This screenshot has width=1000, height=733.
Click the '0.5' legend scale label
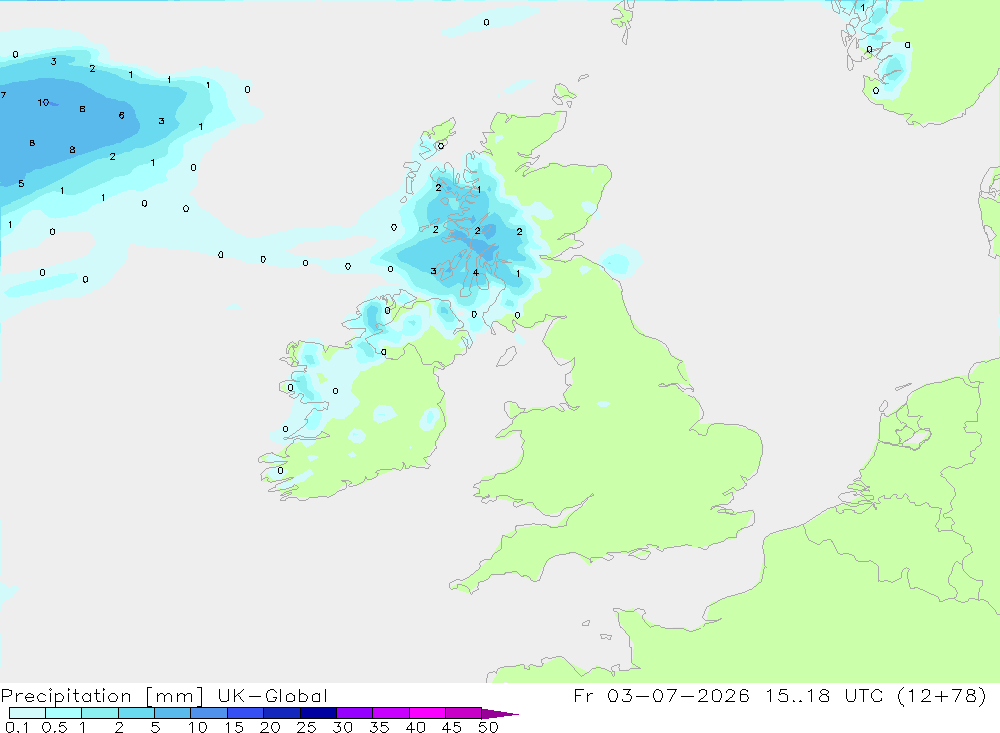[x=55, y=727]
